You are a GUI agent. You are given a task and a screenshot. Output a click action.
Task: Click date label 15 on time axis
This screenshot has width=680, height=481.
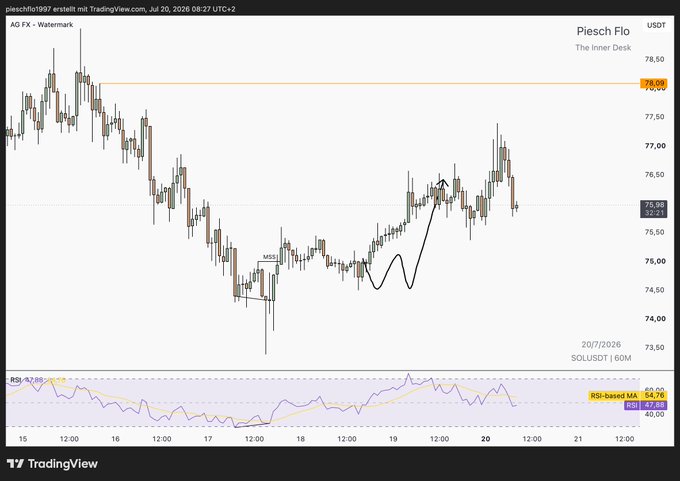pyautogui.click(x=23, y=439)
